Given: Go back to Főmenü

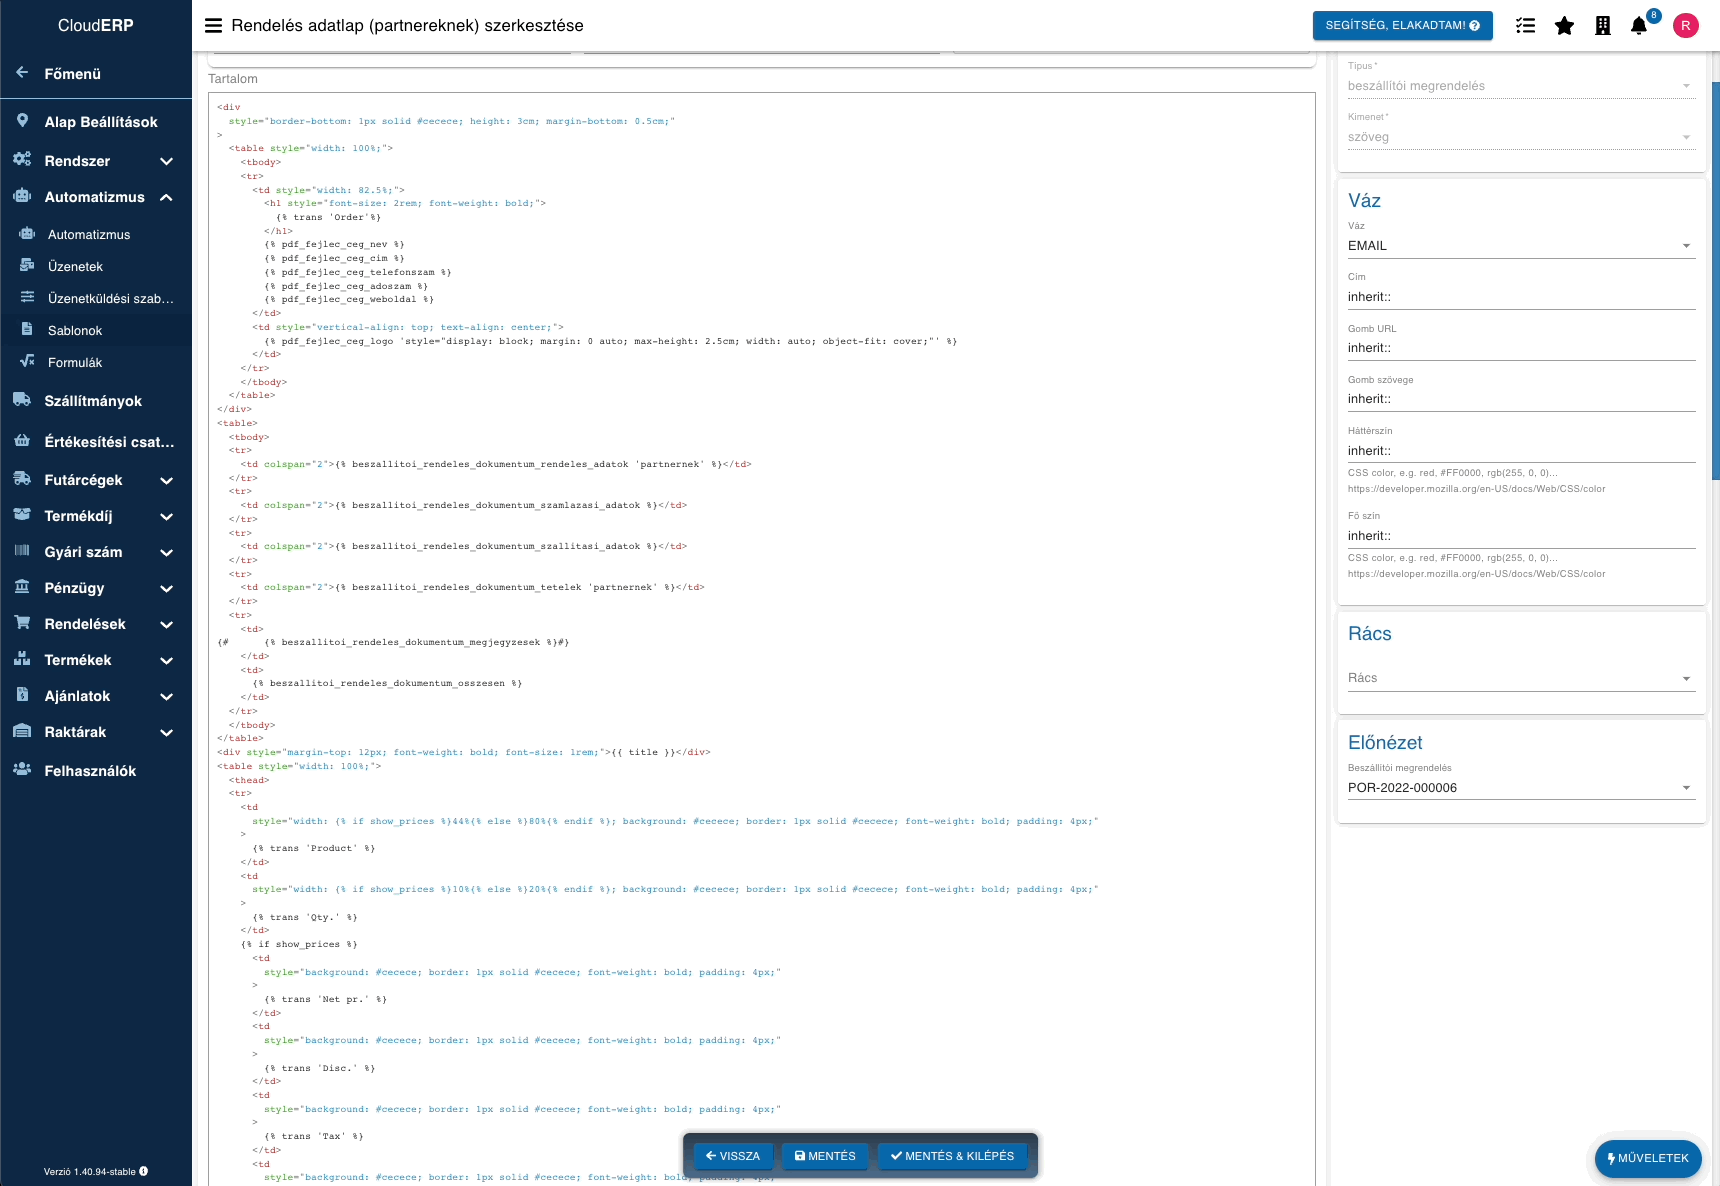Looking at the screenshot, I should pyautogui.click(x=72, y=73).
